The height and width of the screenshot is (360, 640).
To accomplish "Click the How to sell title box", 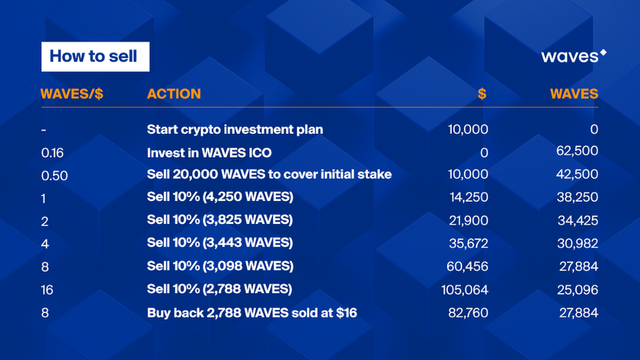I will [x=95, y=57].
